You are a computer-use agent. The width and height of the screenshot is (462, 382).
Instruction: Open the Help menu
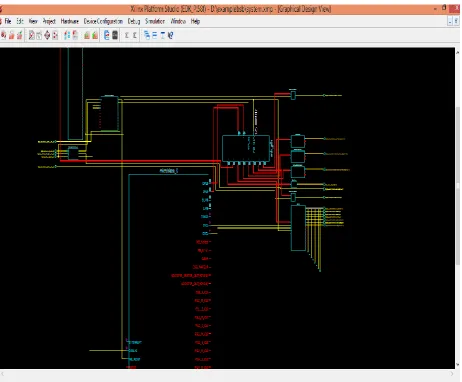pos(195,21)
